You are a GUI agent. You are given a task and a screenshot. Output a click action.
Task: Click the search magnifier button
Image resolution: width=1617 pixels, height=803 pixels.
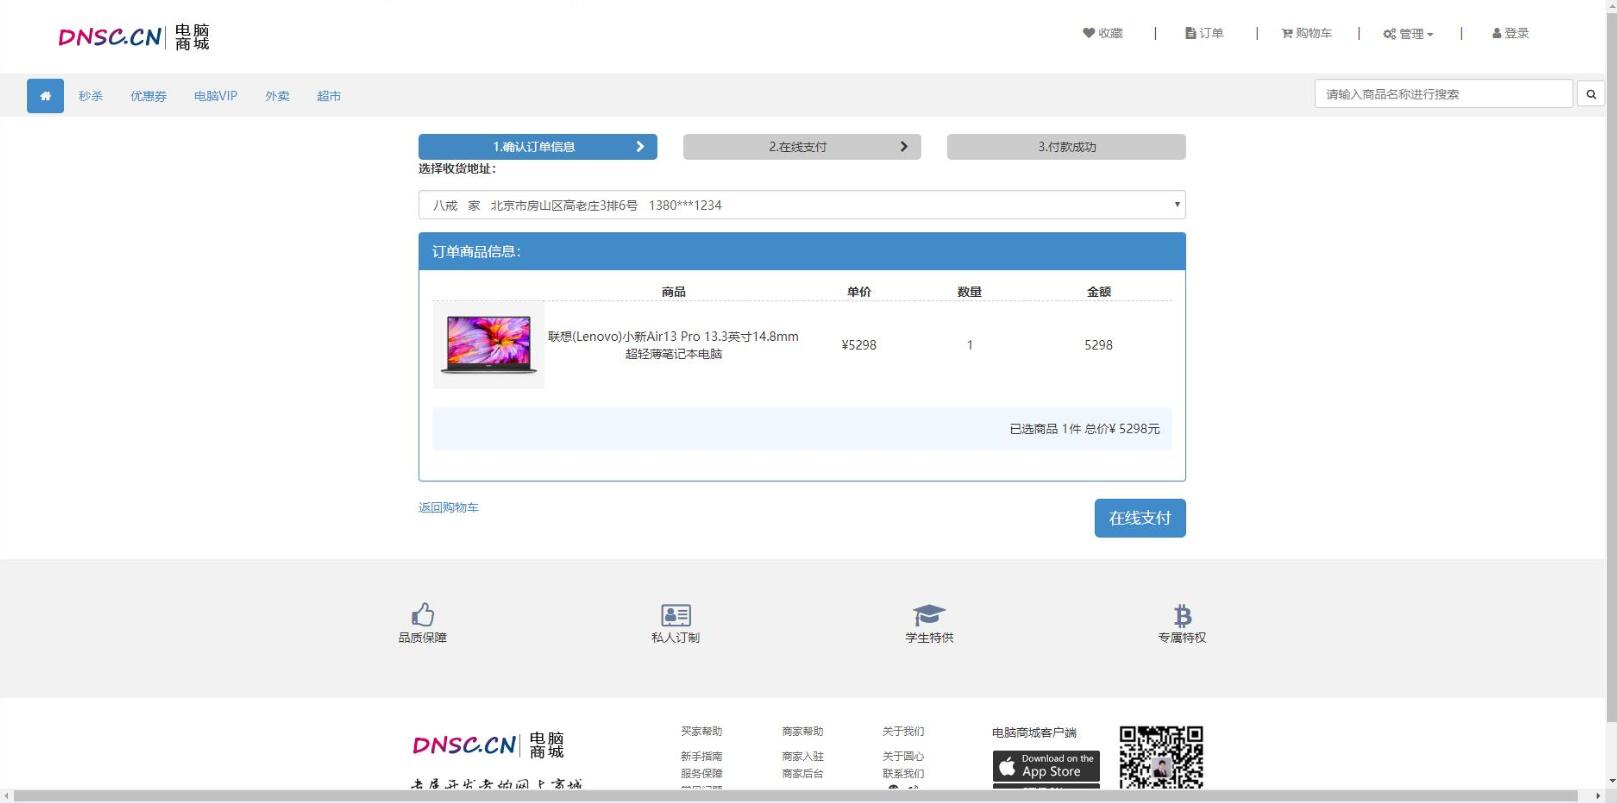coord(1591,94)
